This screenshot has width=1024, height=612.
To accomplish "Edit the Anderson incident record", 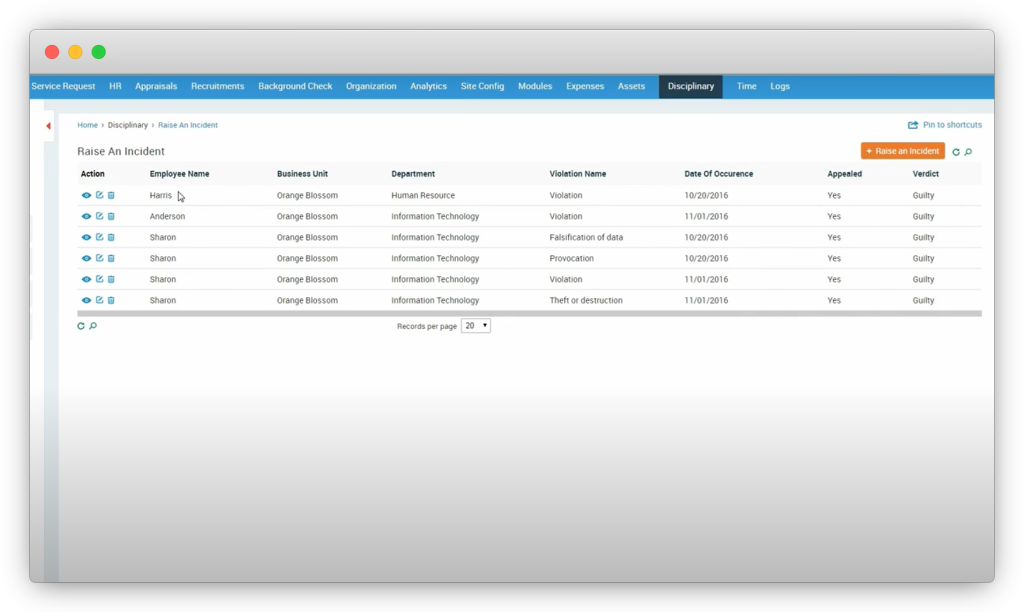I will [x=99, y=216].
